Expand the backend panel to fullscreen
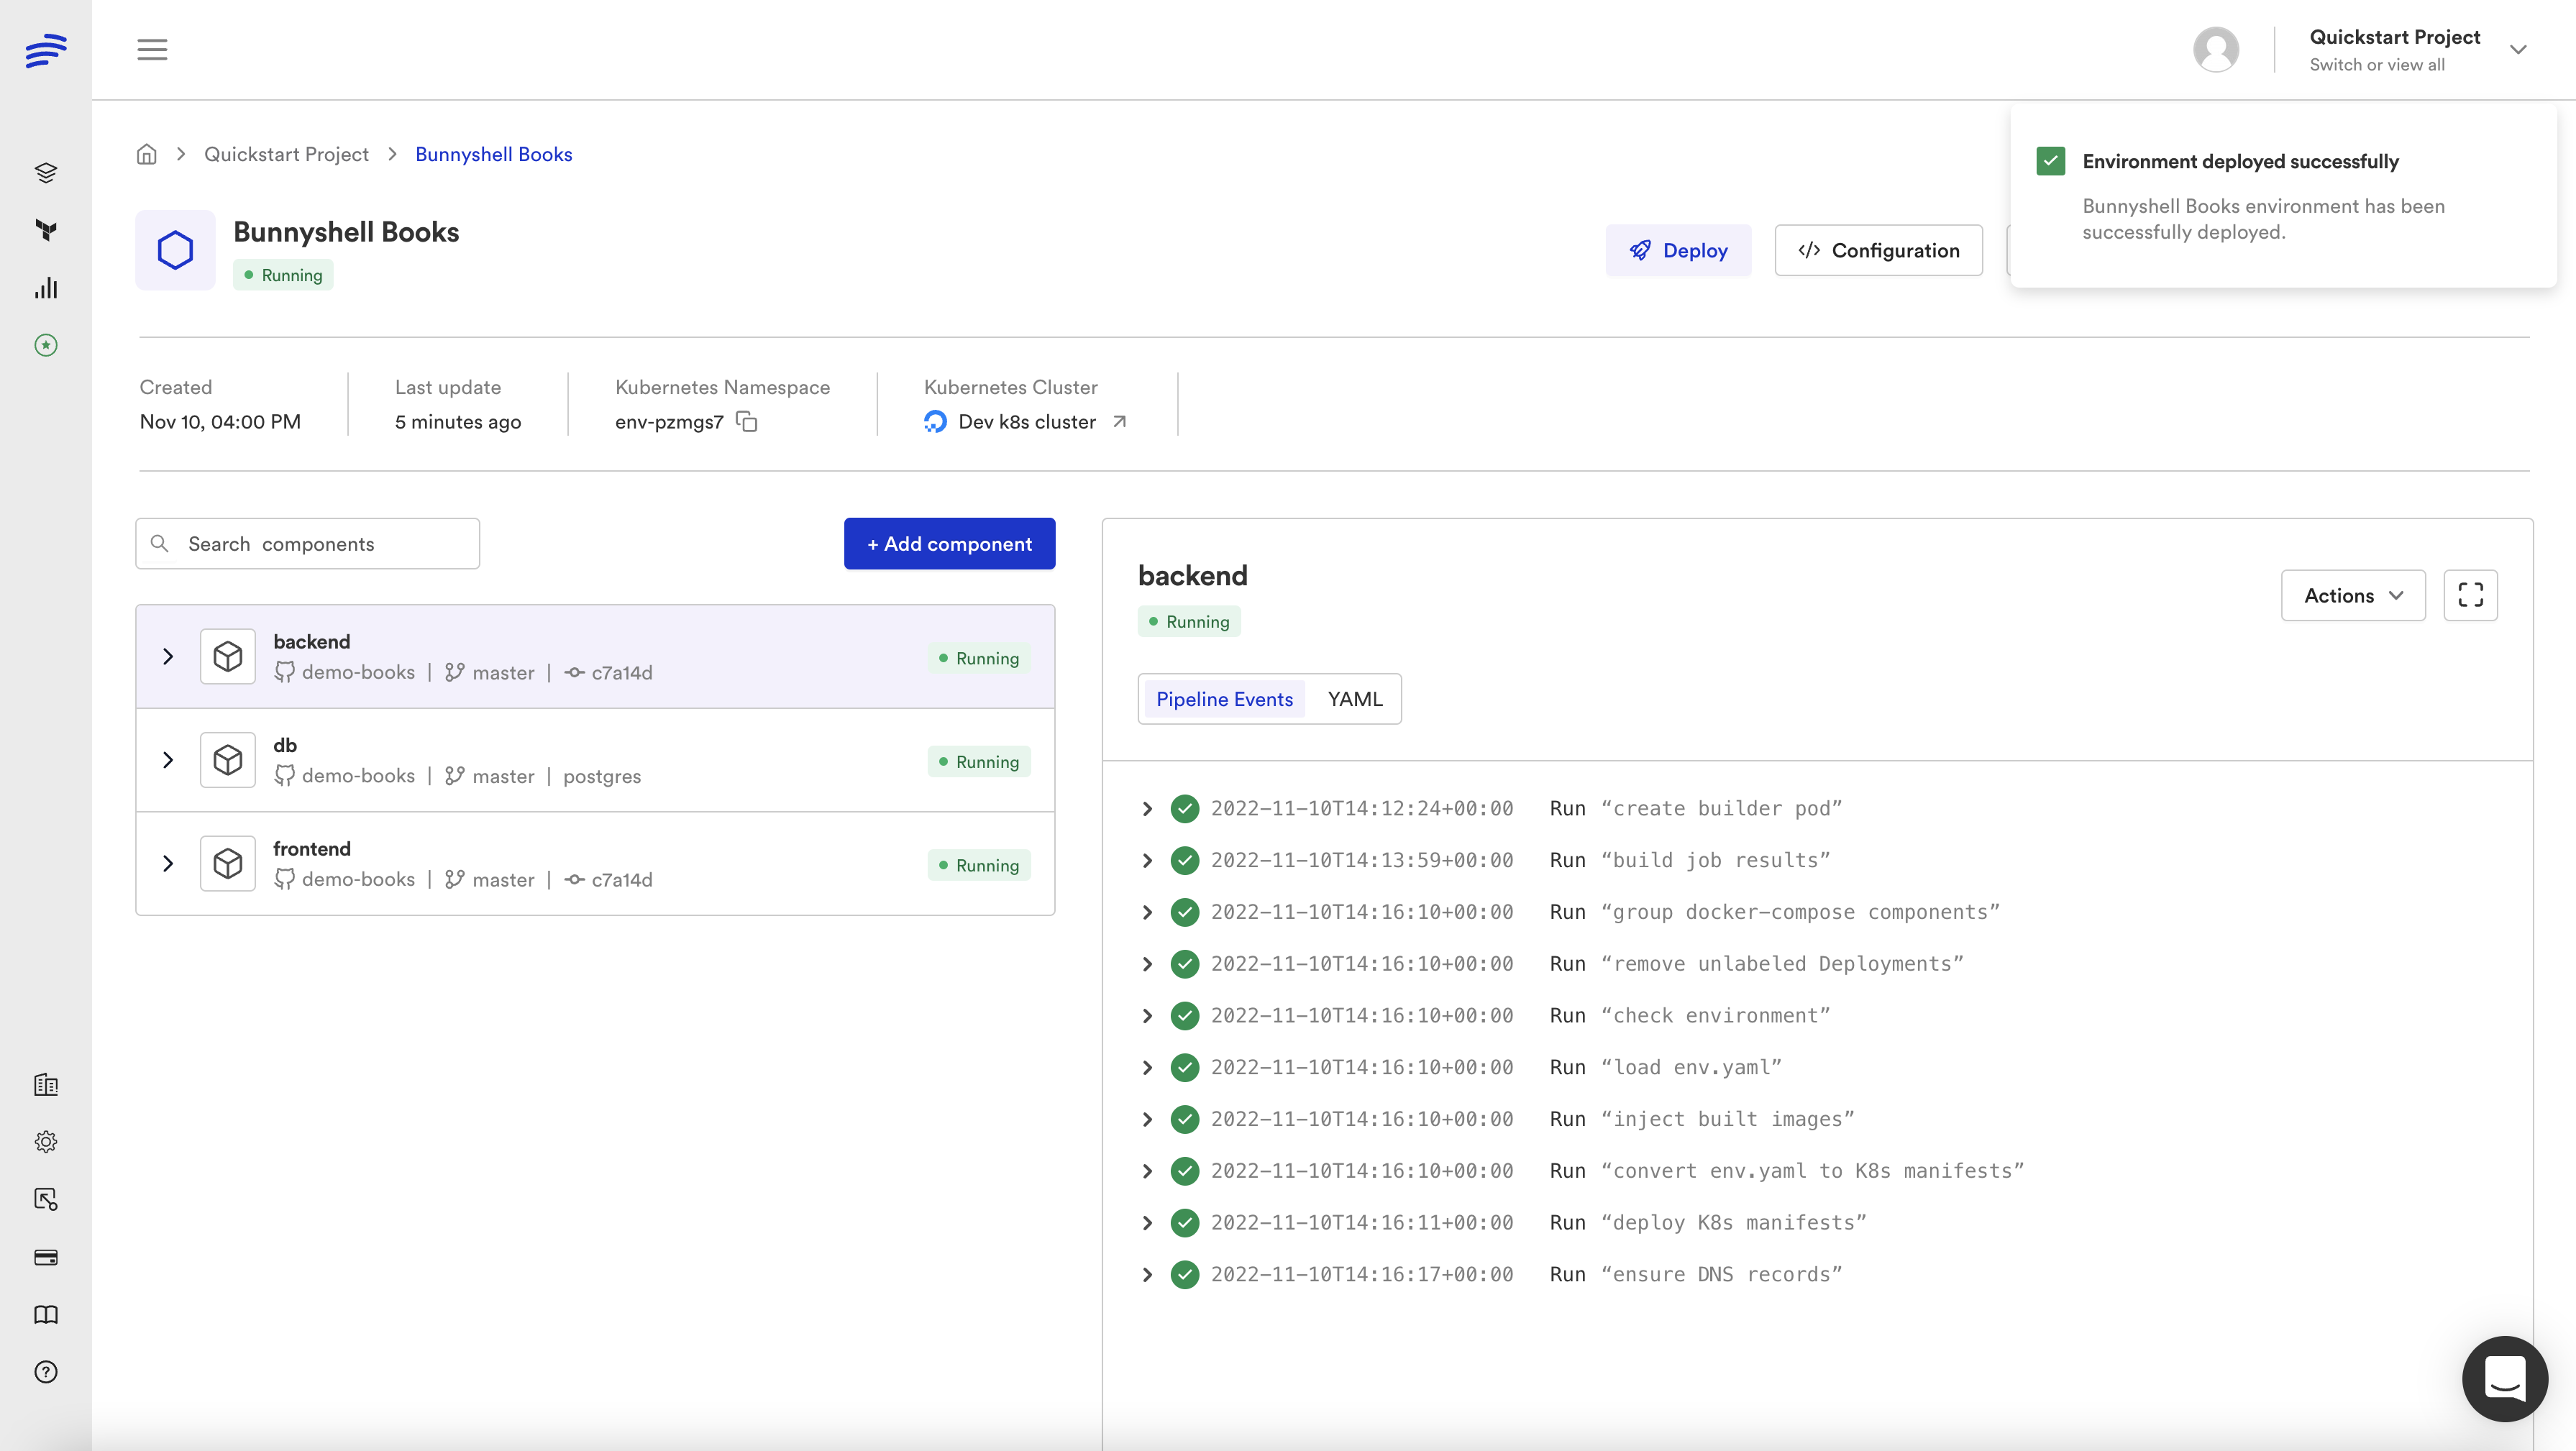Screen dimensions: 2576x1451 click(x=2470, y=595)
